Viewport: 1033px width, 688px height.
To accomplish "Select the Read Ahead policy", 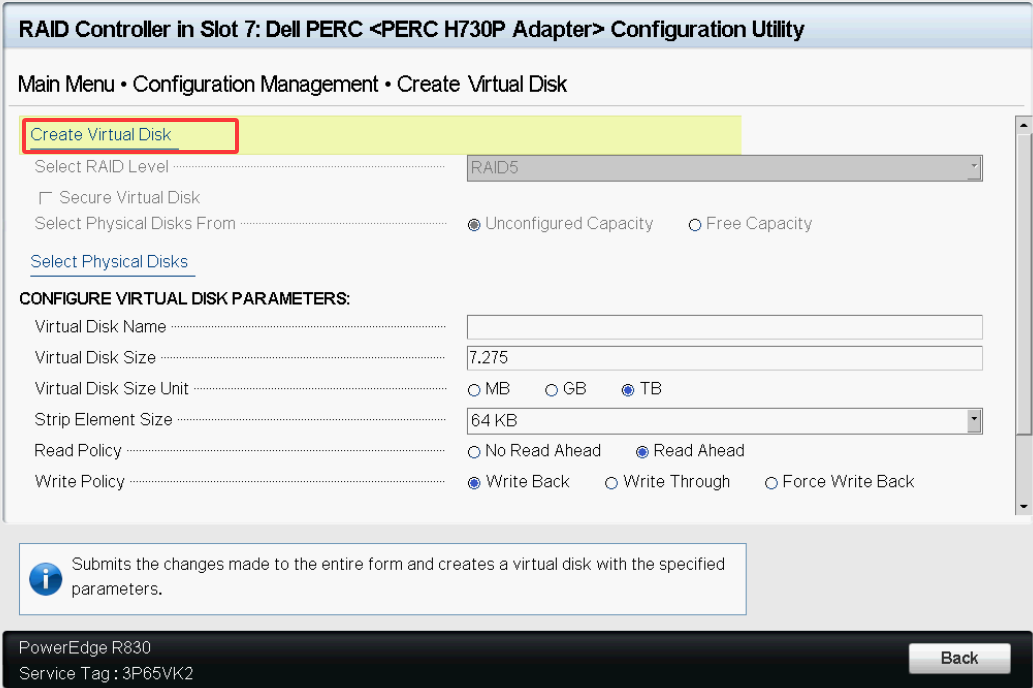I will pos(642,452).
